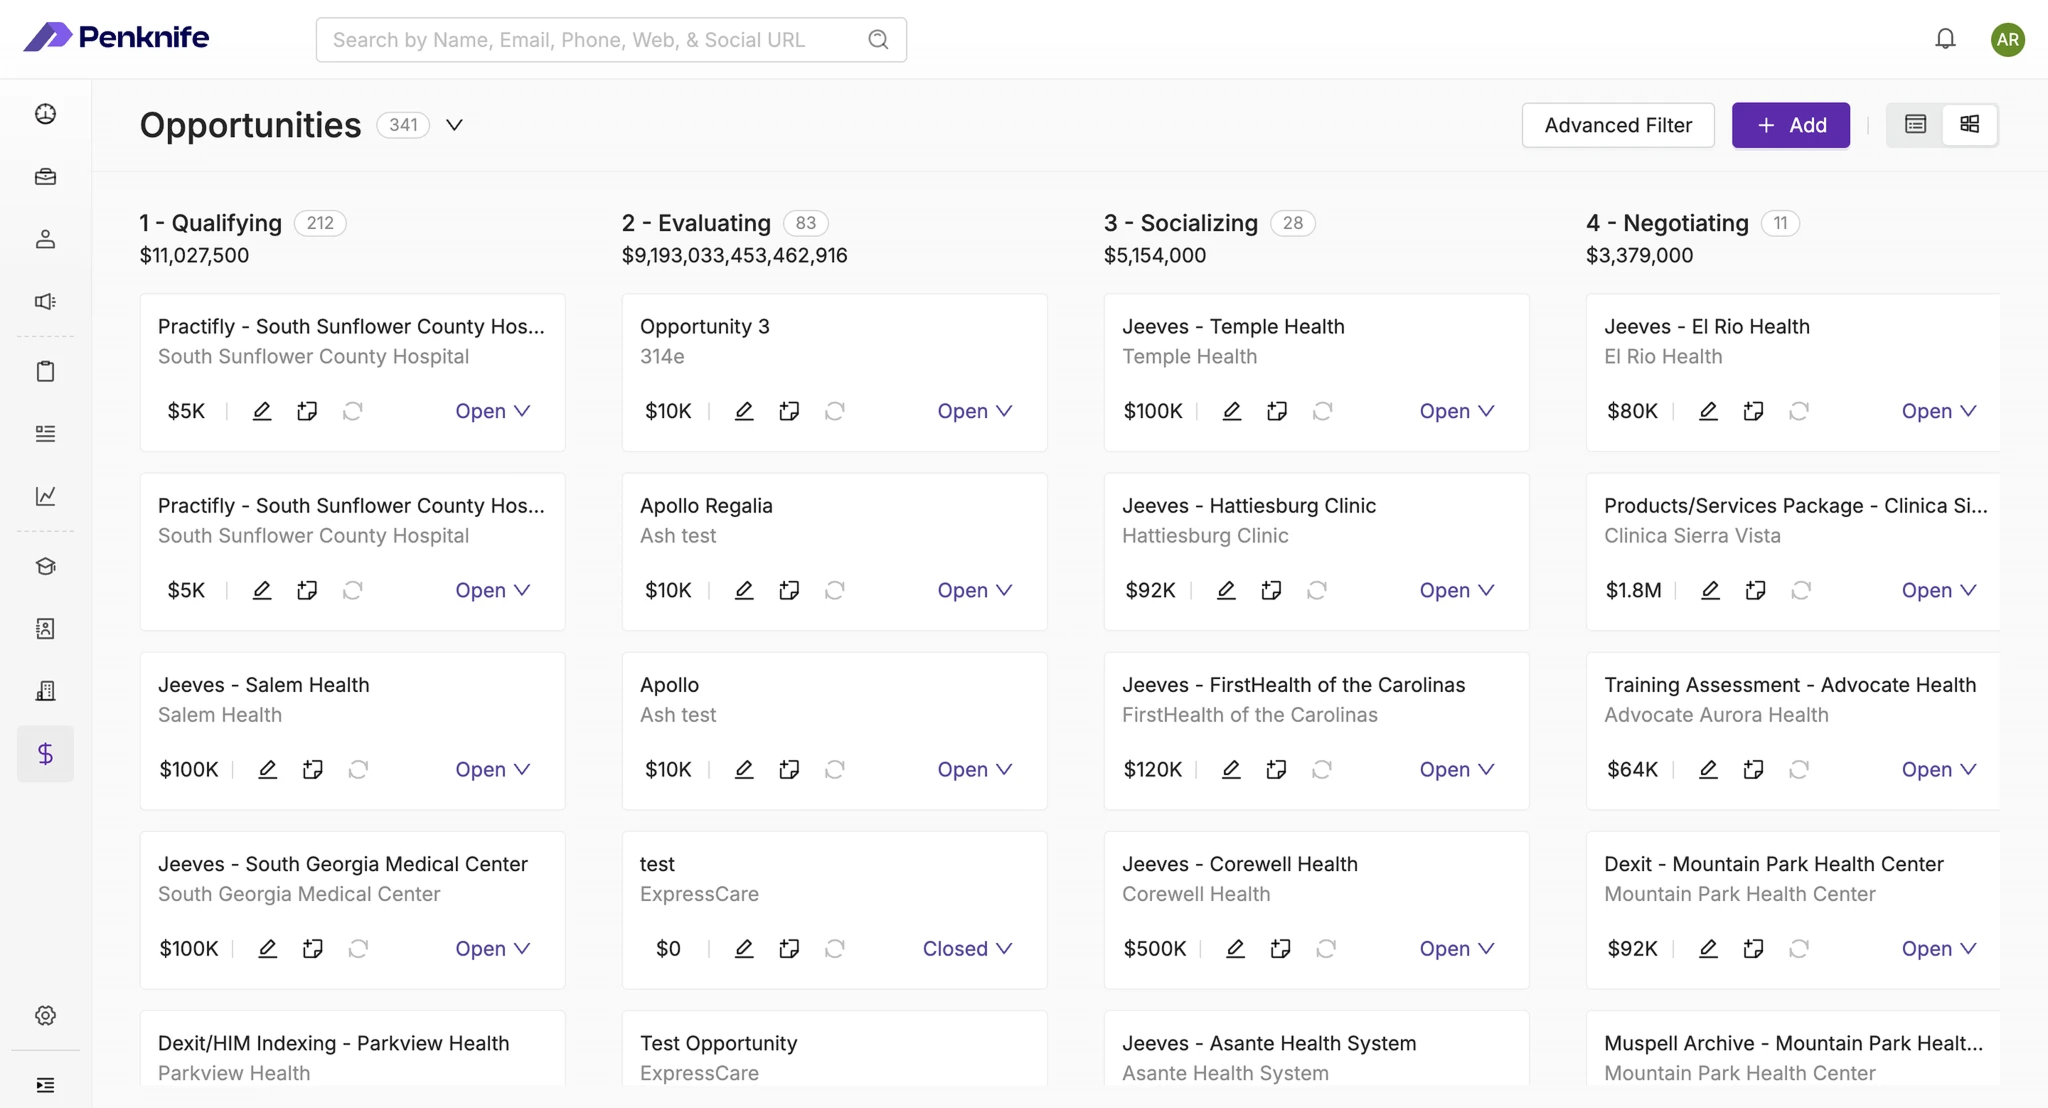Select the dollar sign opportunities icon
2048x1108 pixels.
(45, 753)
